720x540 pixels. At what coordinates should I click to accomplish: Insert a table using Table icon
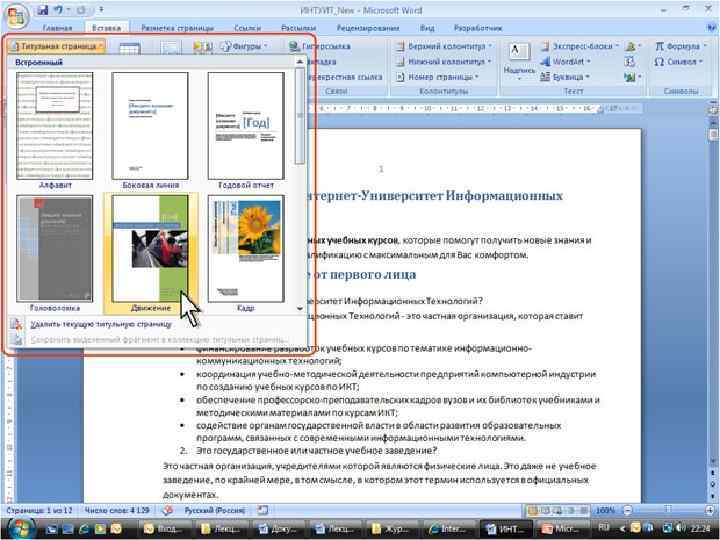click(x=130, y=49)
